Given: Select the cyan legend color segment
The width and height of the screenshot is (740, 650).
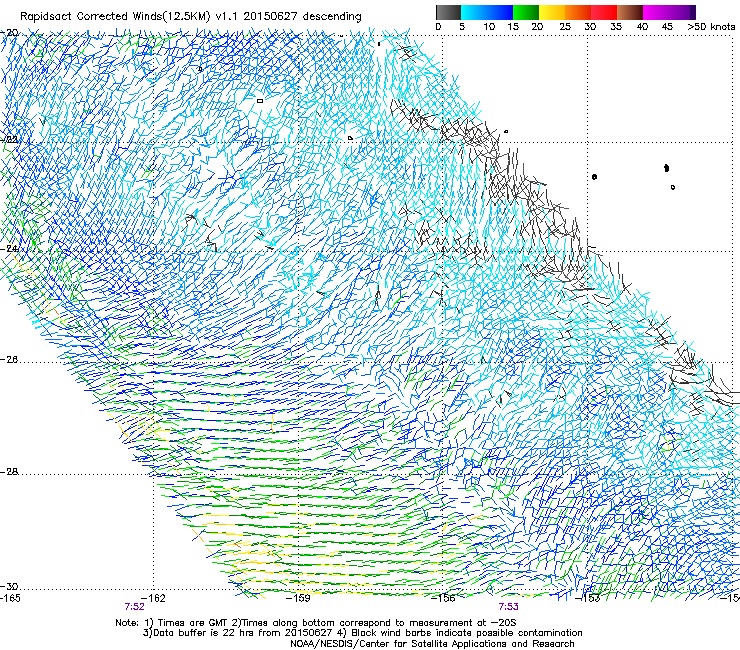Looking at the screenshot, I should point(474,12).
